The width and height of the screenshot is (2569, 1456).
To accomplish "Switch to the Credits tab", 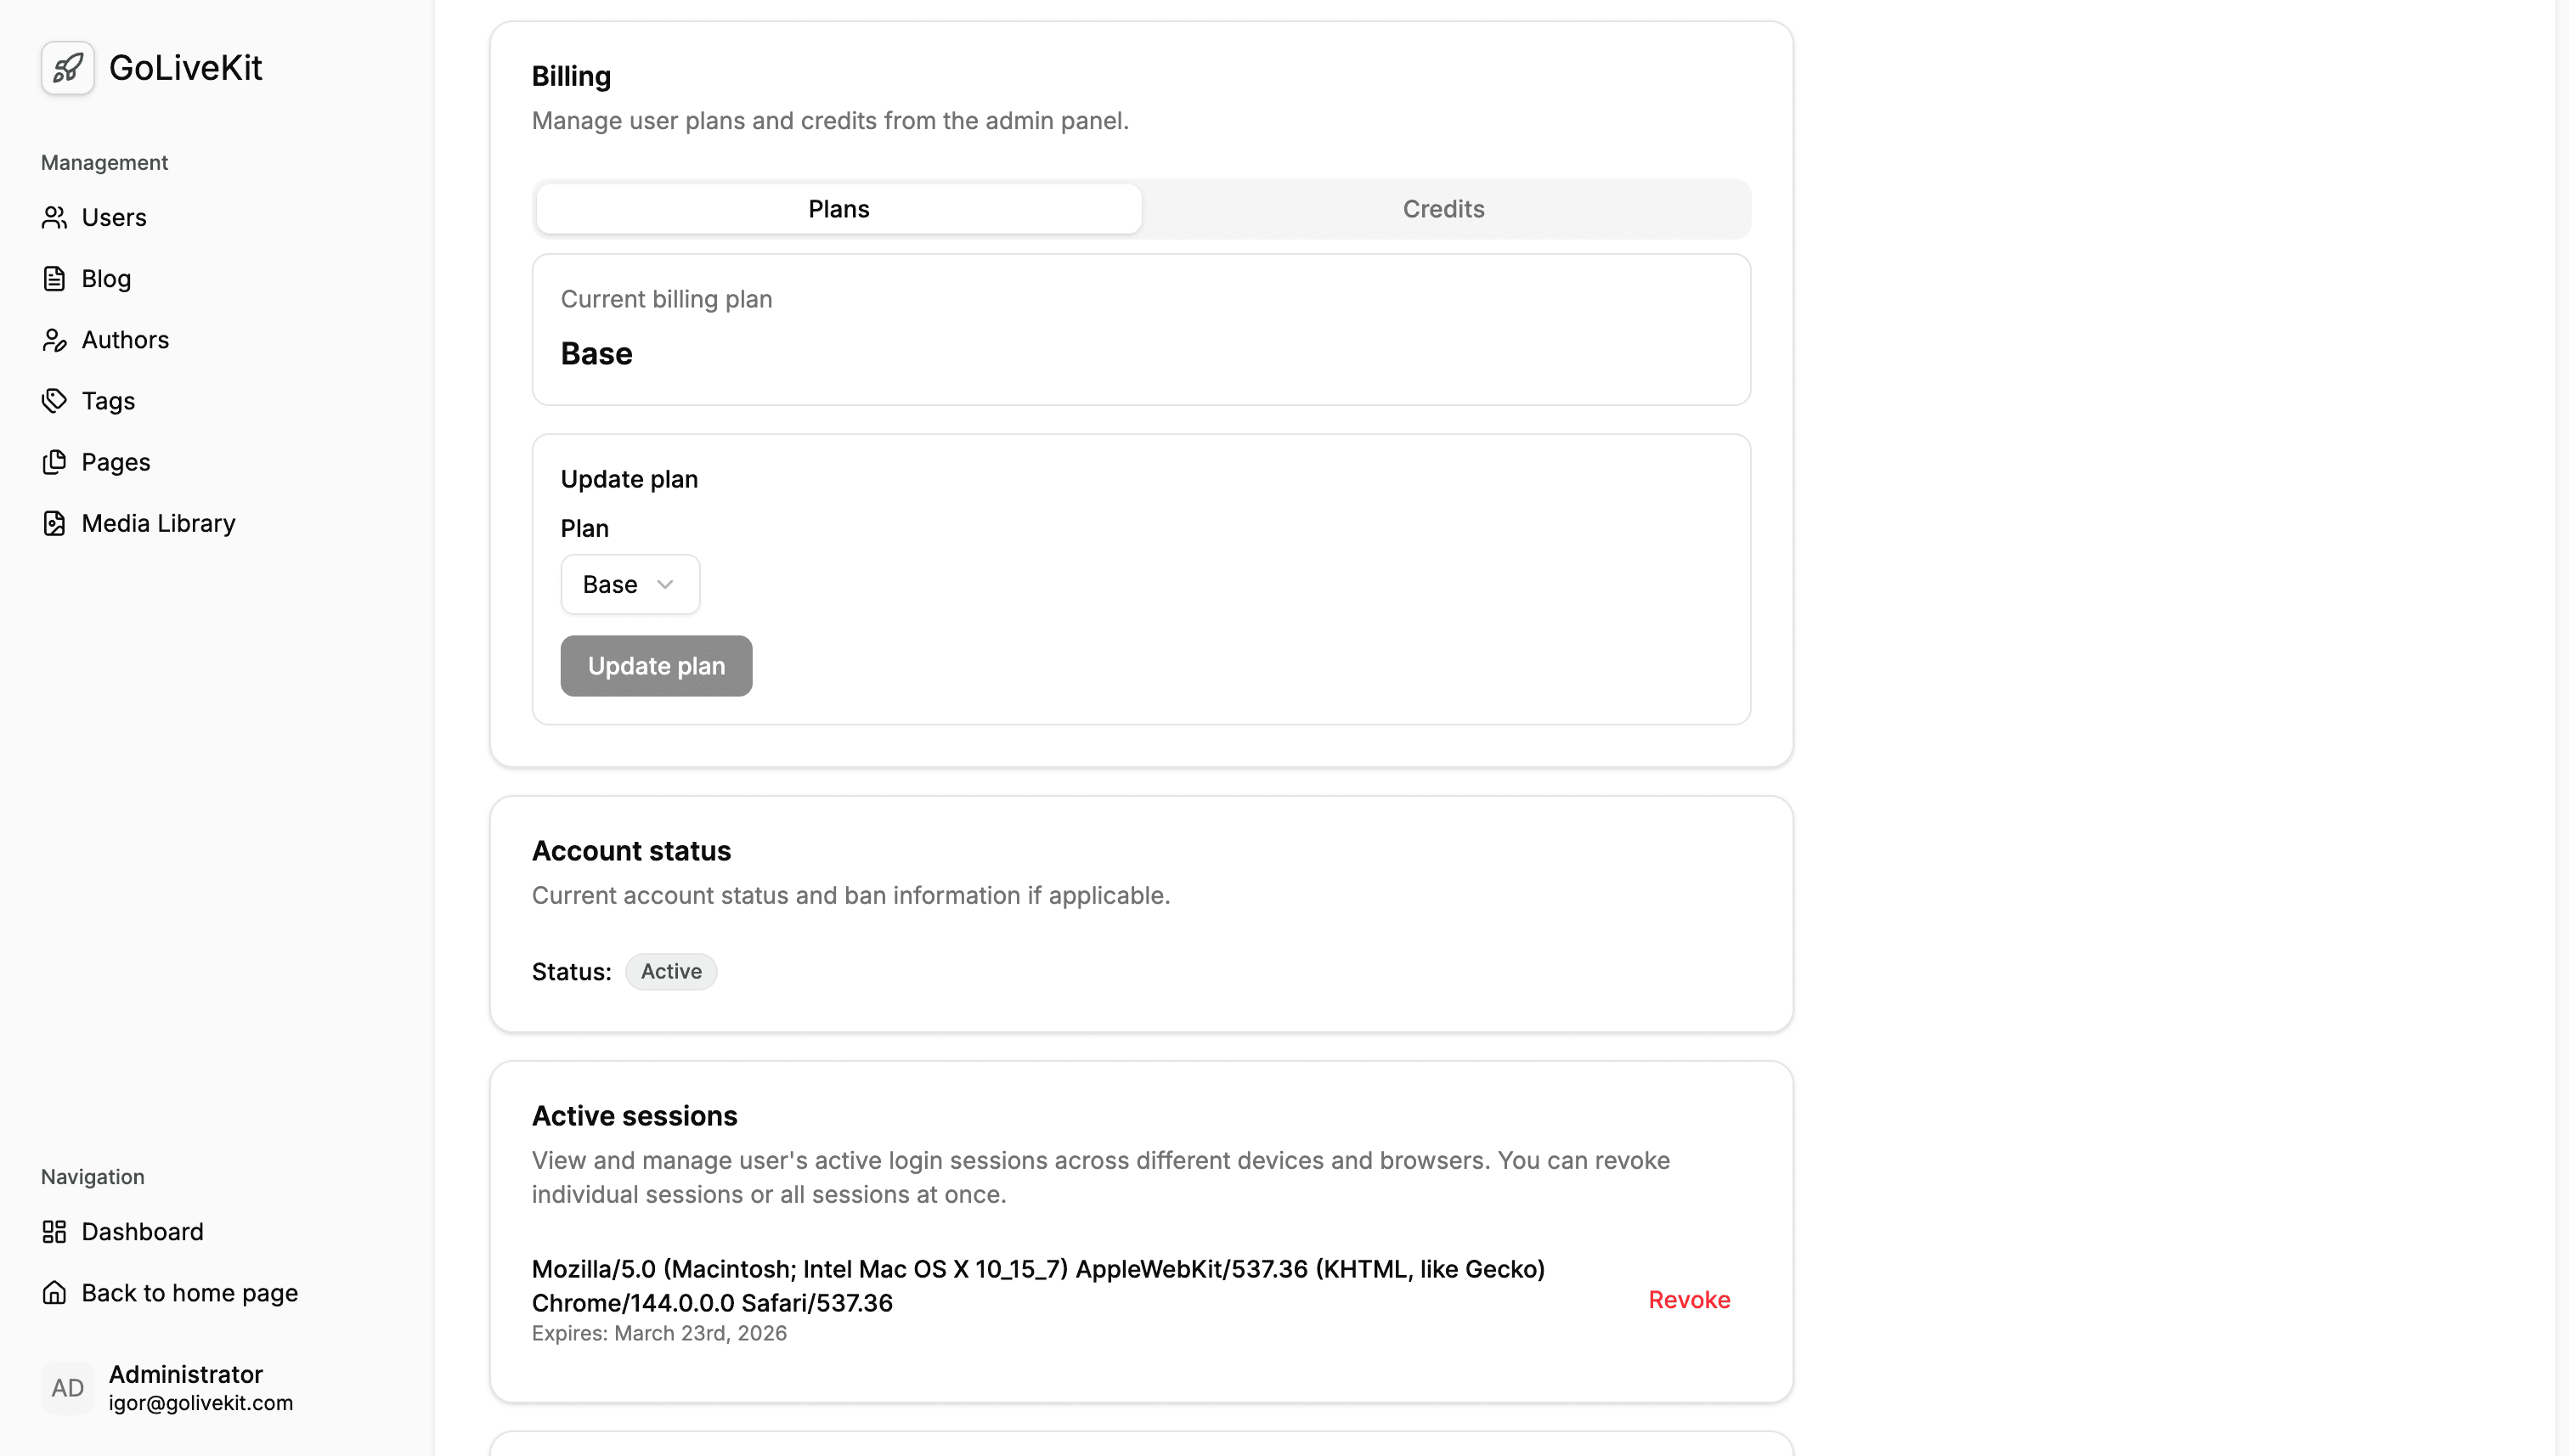I will pos(1442,209).
